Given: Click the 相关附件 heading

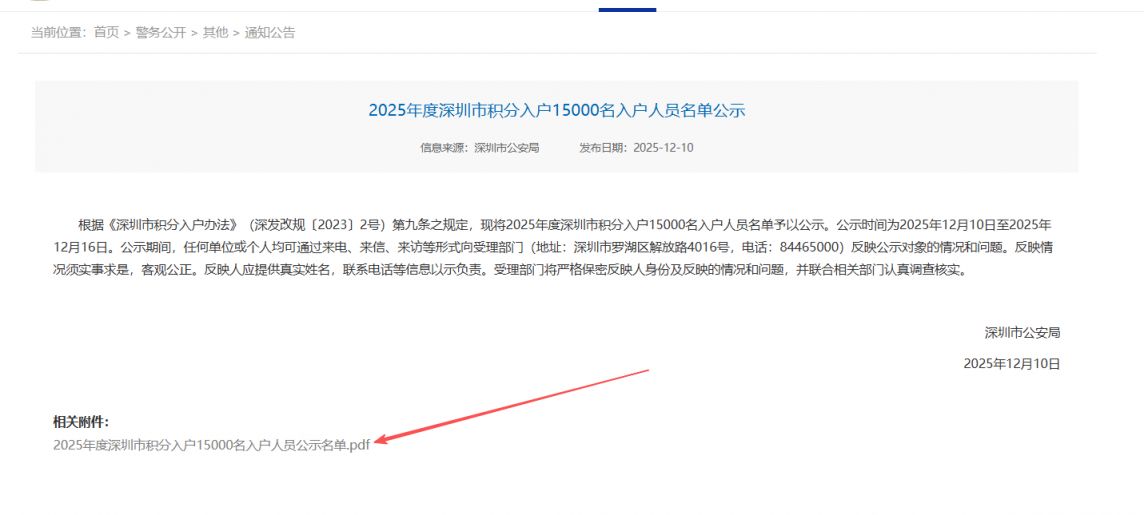Looking at the screenshot, I should (81, 422).
